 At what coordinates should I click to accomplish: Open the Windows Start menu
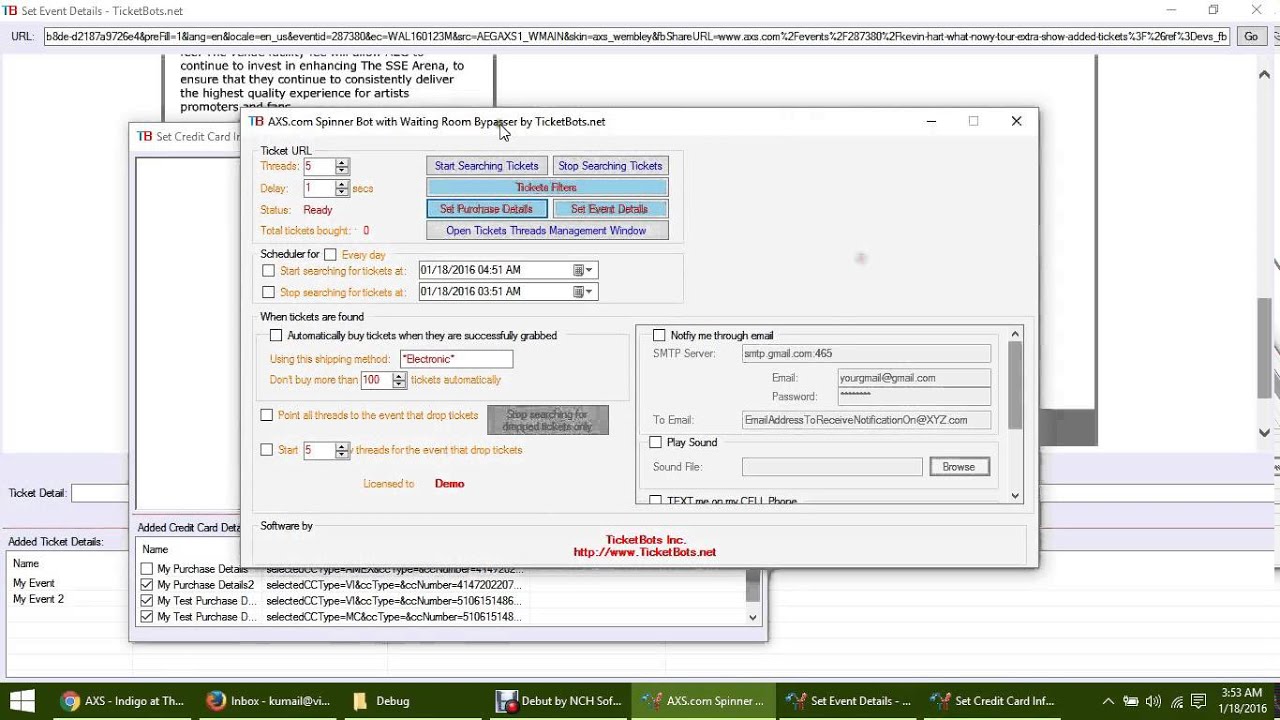(x=22, y=701)
